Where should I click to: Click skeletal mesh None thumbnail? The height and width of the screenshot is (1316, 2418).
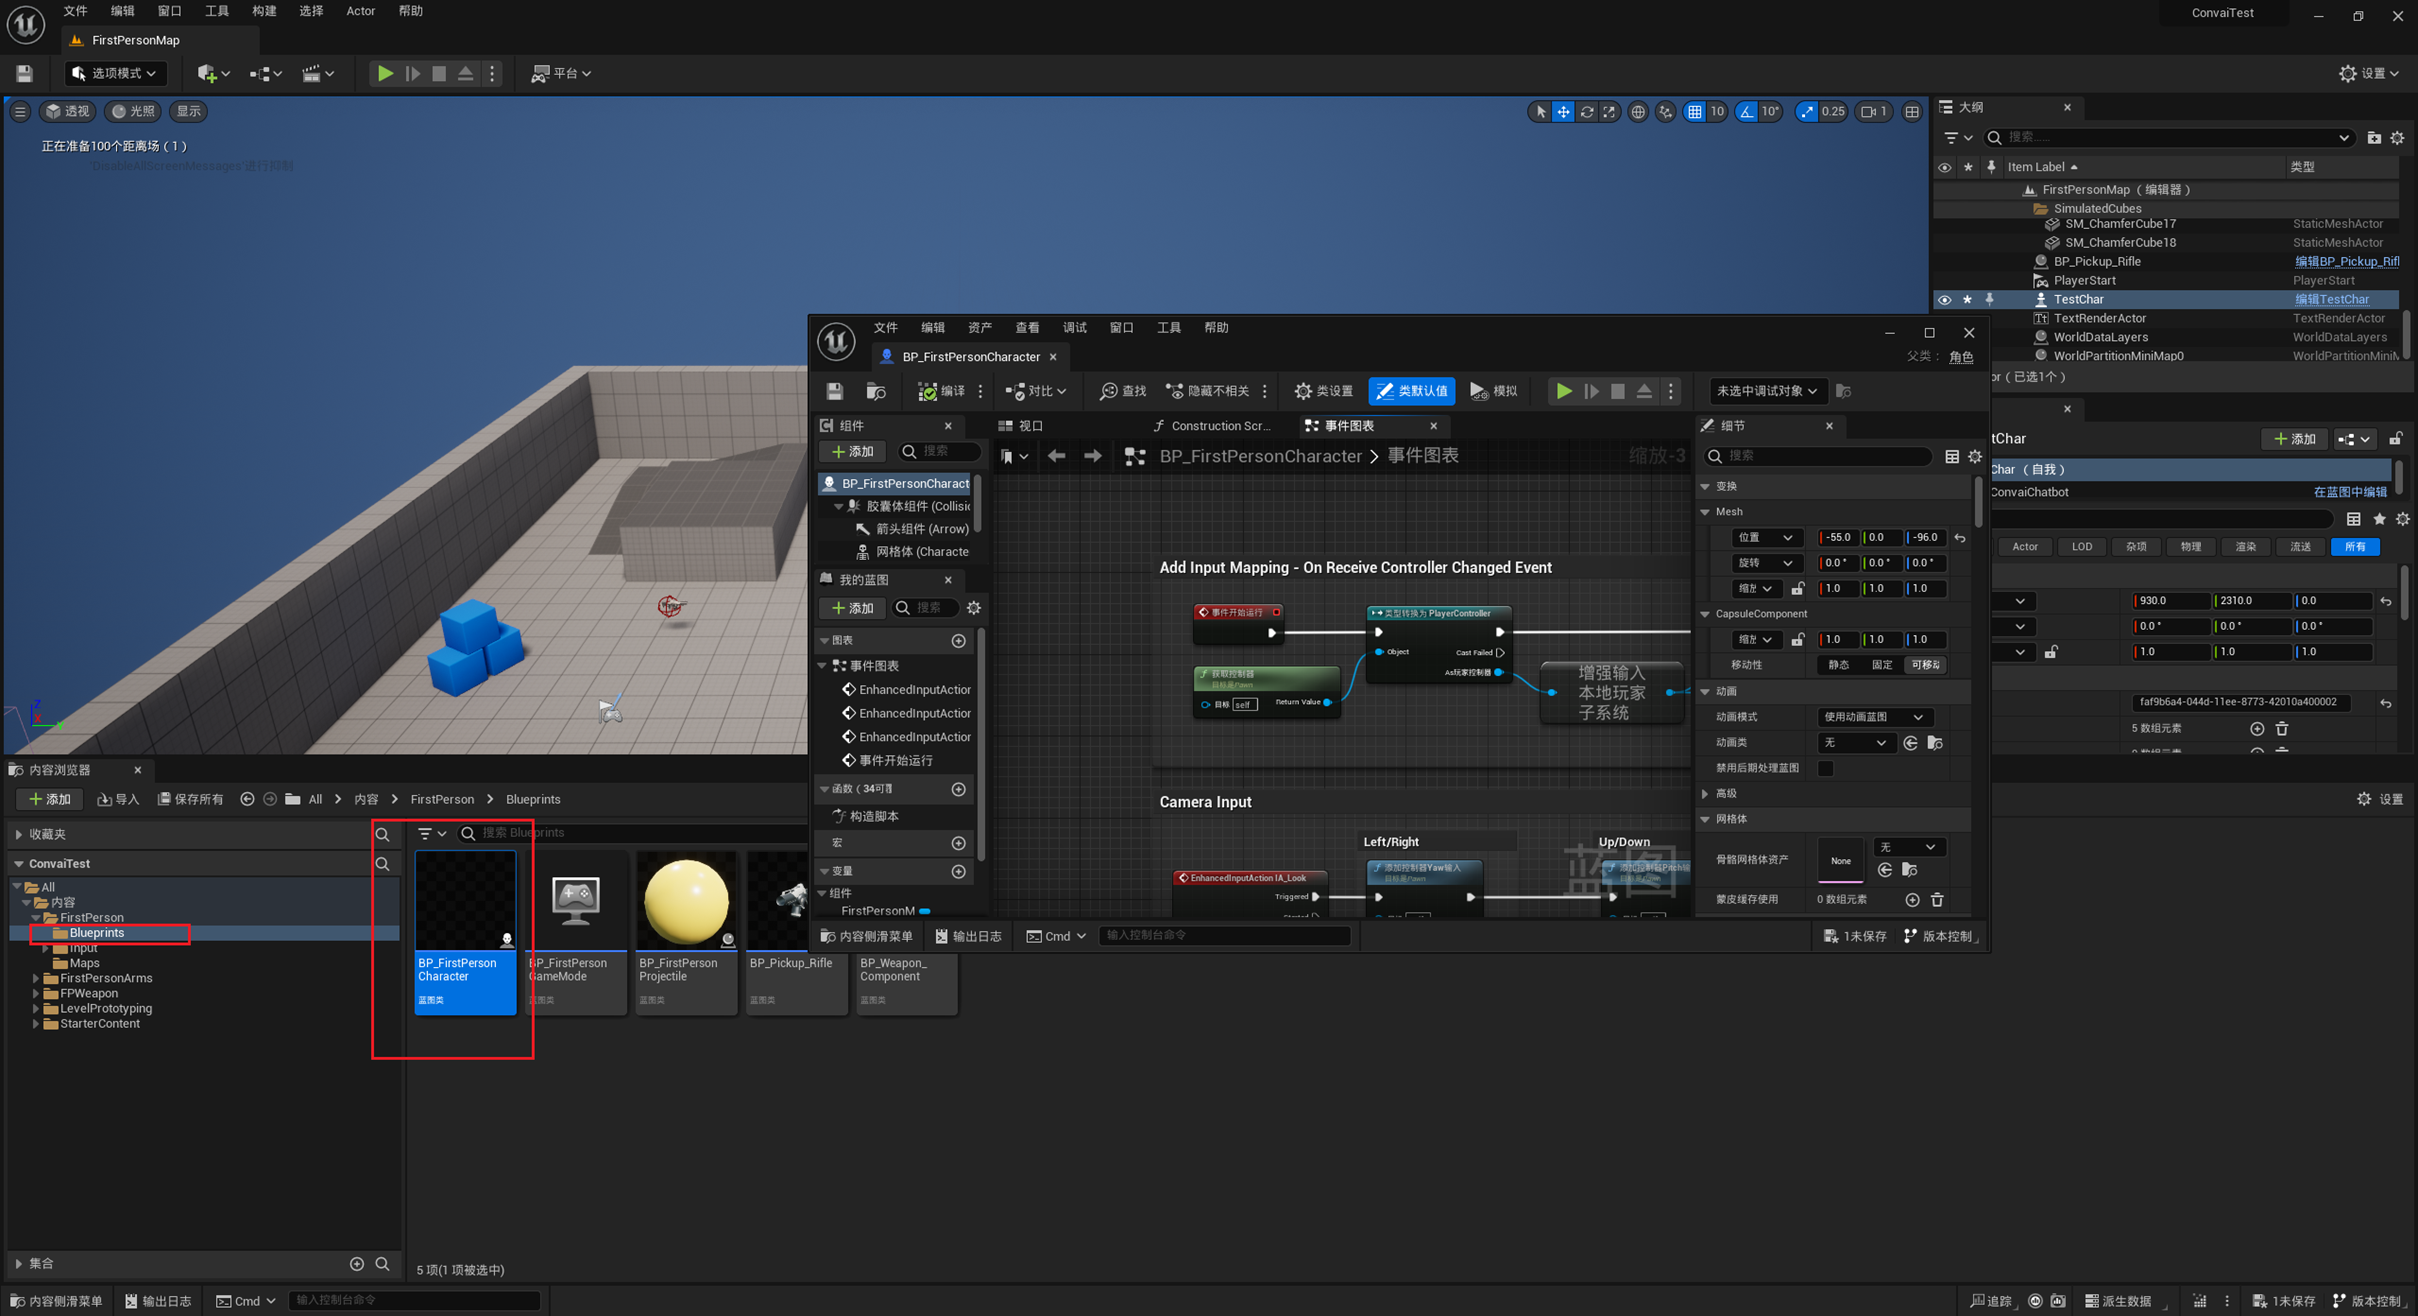pos(1840,860)
